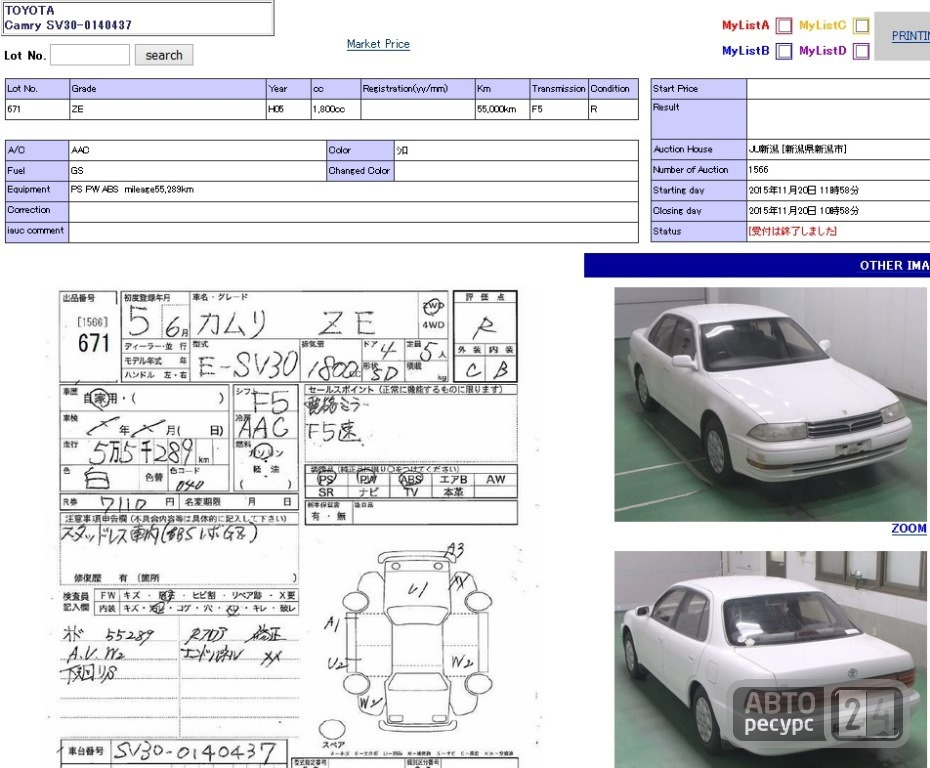
Task: Open the front view car photo
Action: click(770, 404)
